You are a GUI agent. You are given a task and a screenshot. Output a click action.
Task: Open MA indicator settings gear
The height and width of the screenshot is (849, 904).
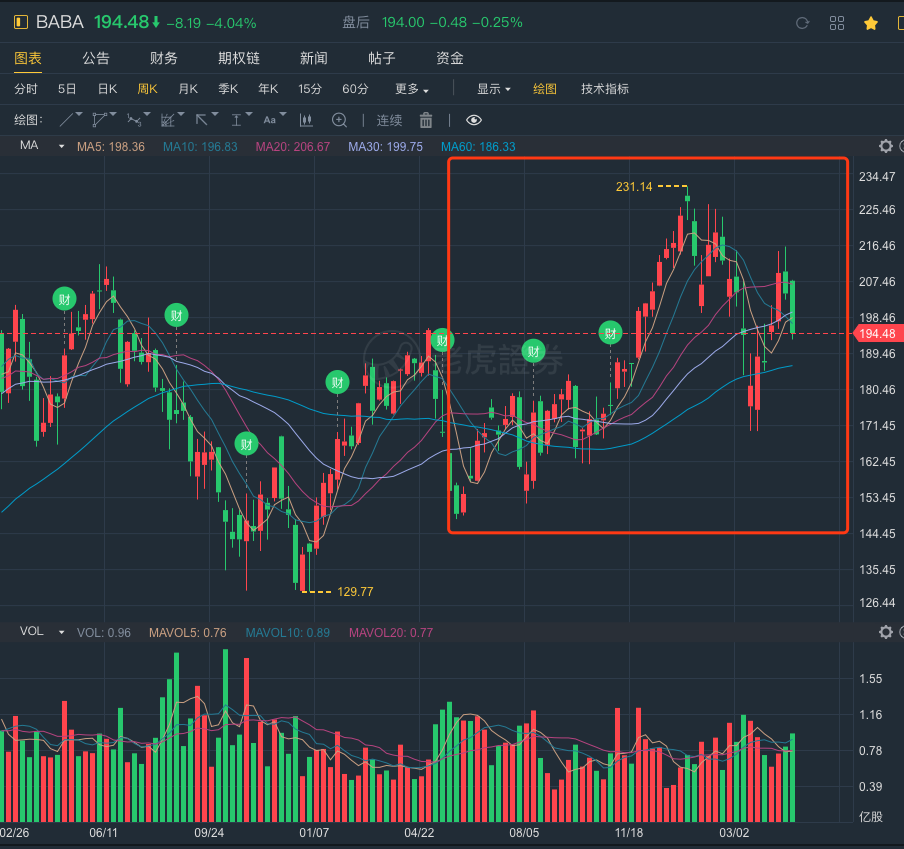885,146
